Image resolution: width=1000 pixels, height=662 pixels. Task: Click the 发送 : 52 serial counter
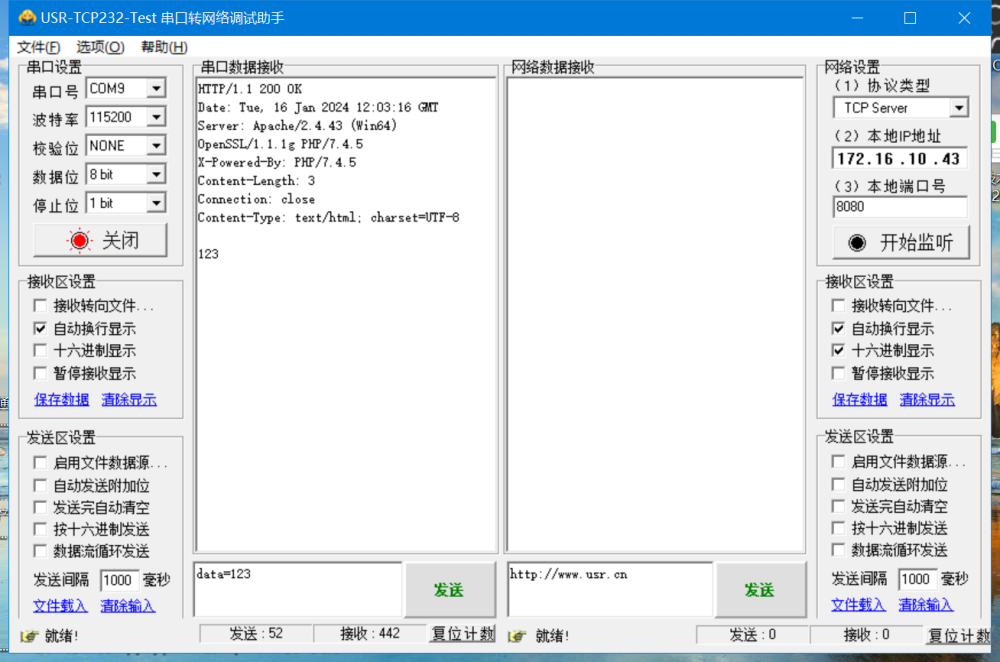[256, 633]
